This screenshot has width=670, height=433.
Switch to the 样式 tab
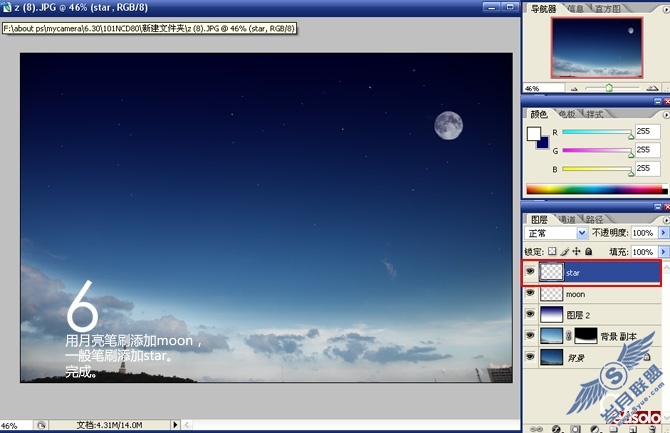point(594,114)
